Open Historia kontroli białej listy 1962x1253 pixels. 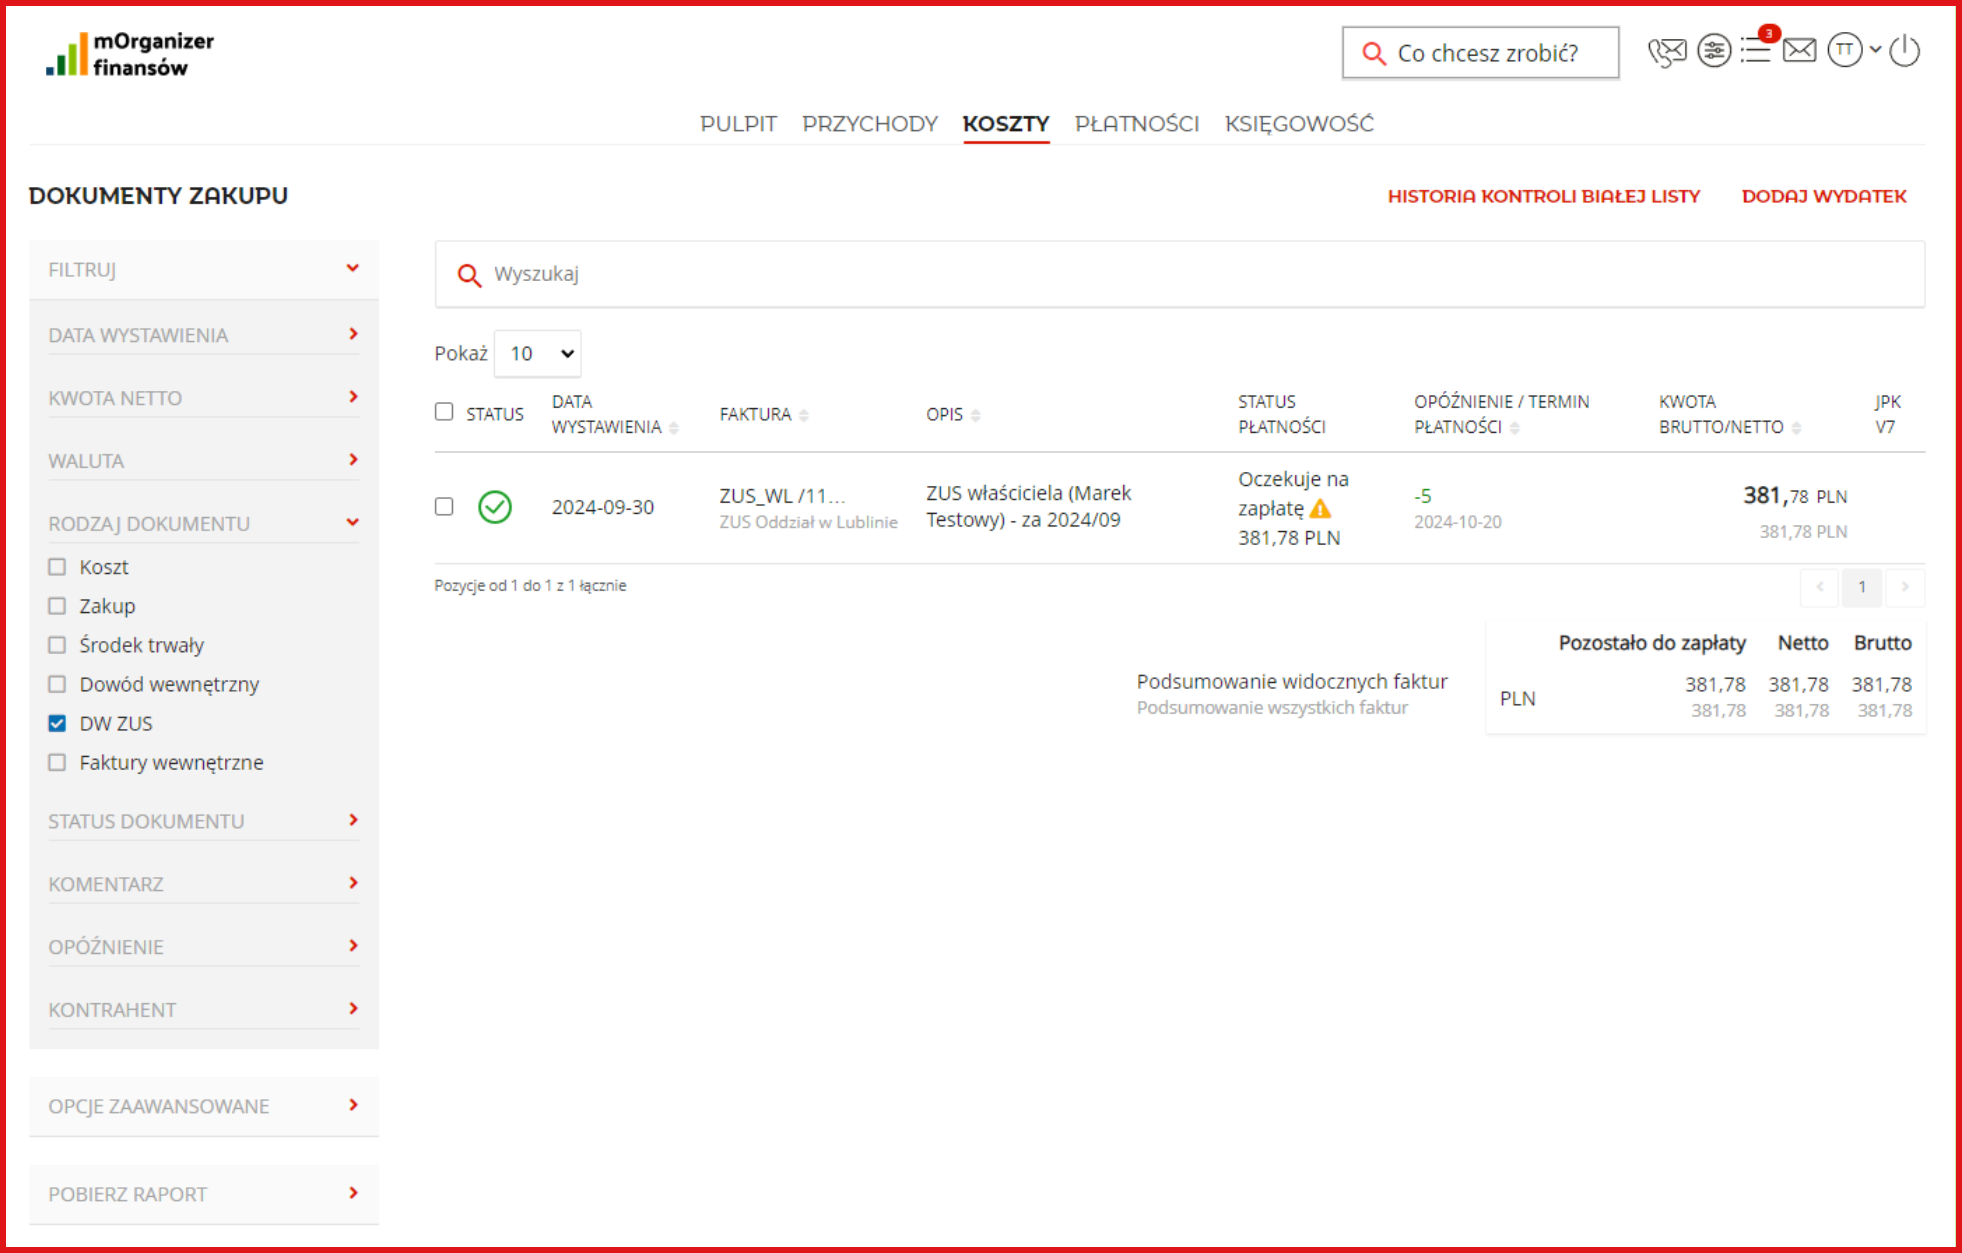click(1543, 196)
